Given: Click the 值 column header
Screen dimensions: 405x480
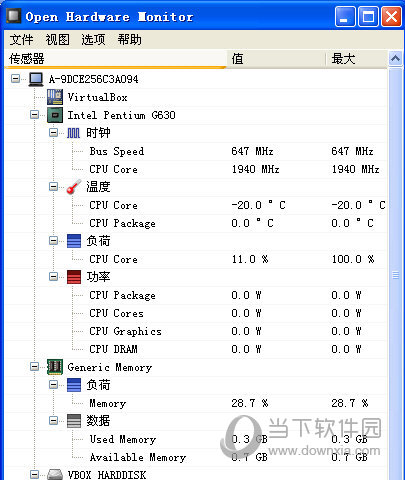Looking at the screenshot, I should pyautogui.click(x=276, y=59).
